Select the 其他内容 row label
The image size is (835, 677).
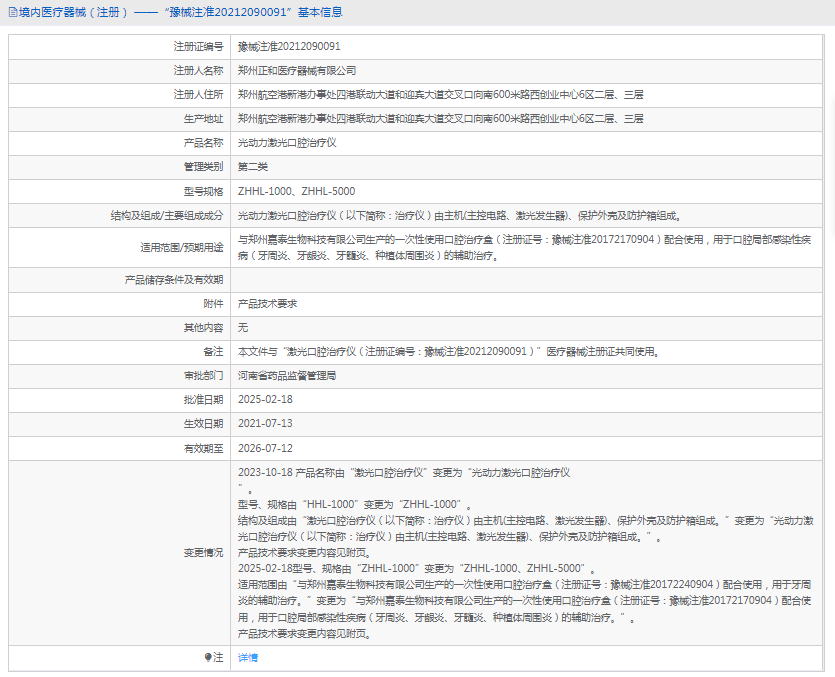203,328
